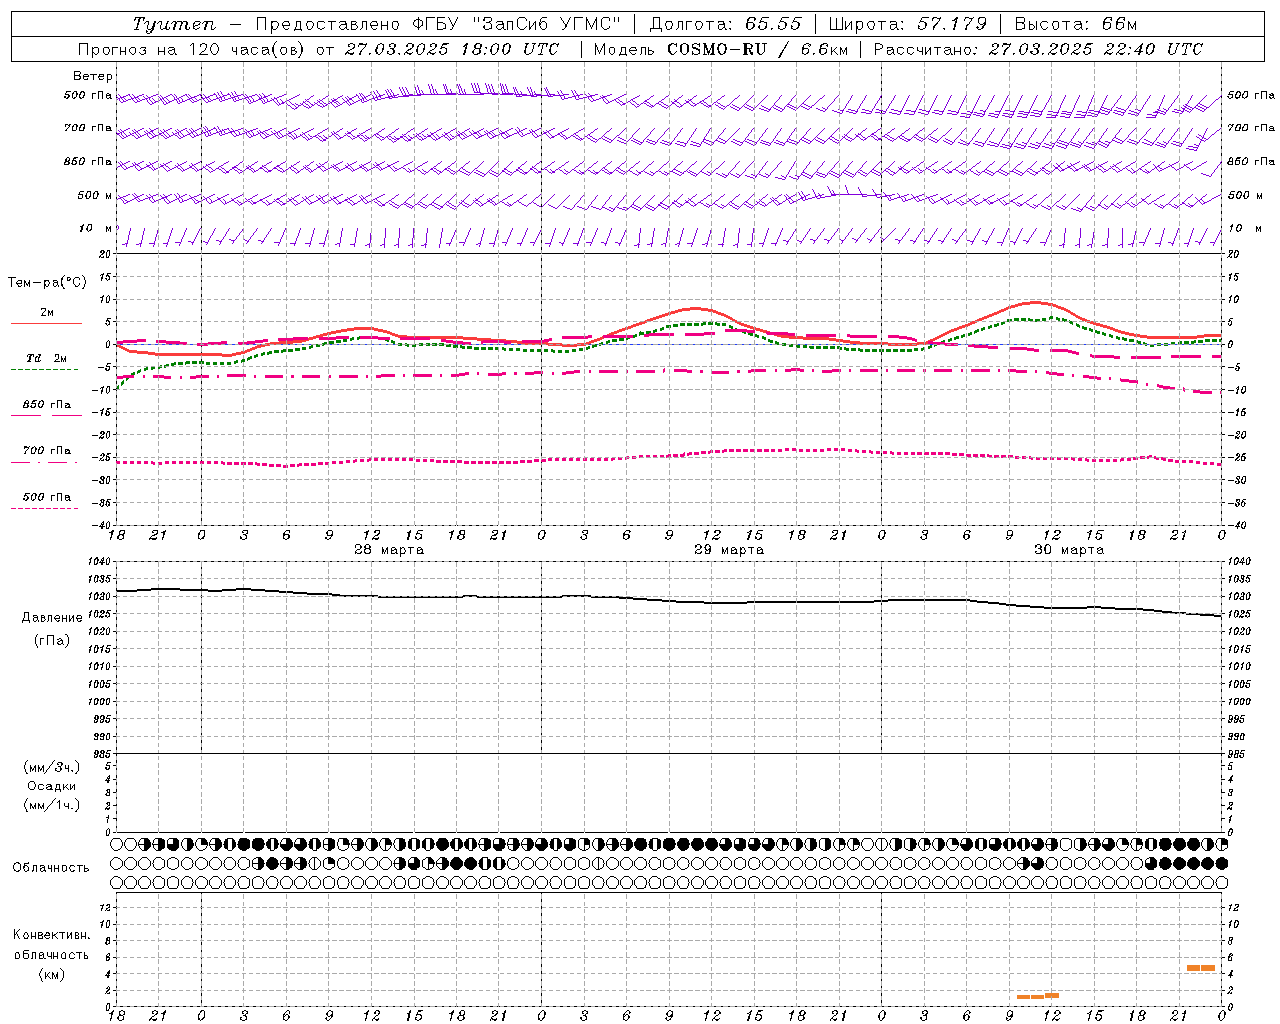
Task: Click the "Осадки" precipitation label
Action: tap(52, 787)
